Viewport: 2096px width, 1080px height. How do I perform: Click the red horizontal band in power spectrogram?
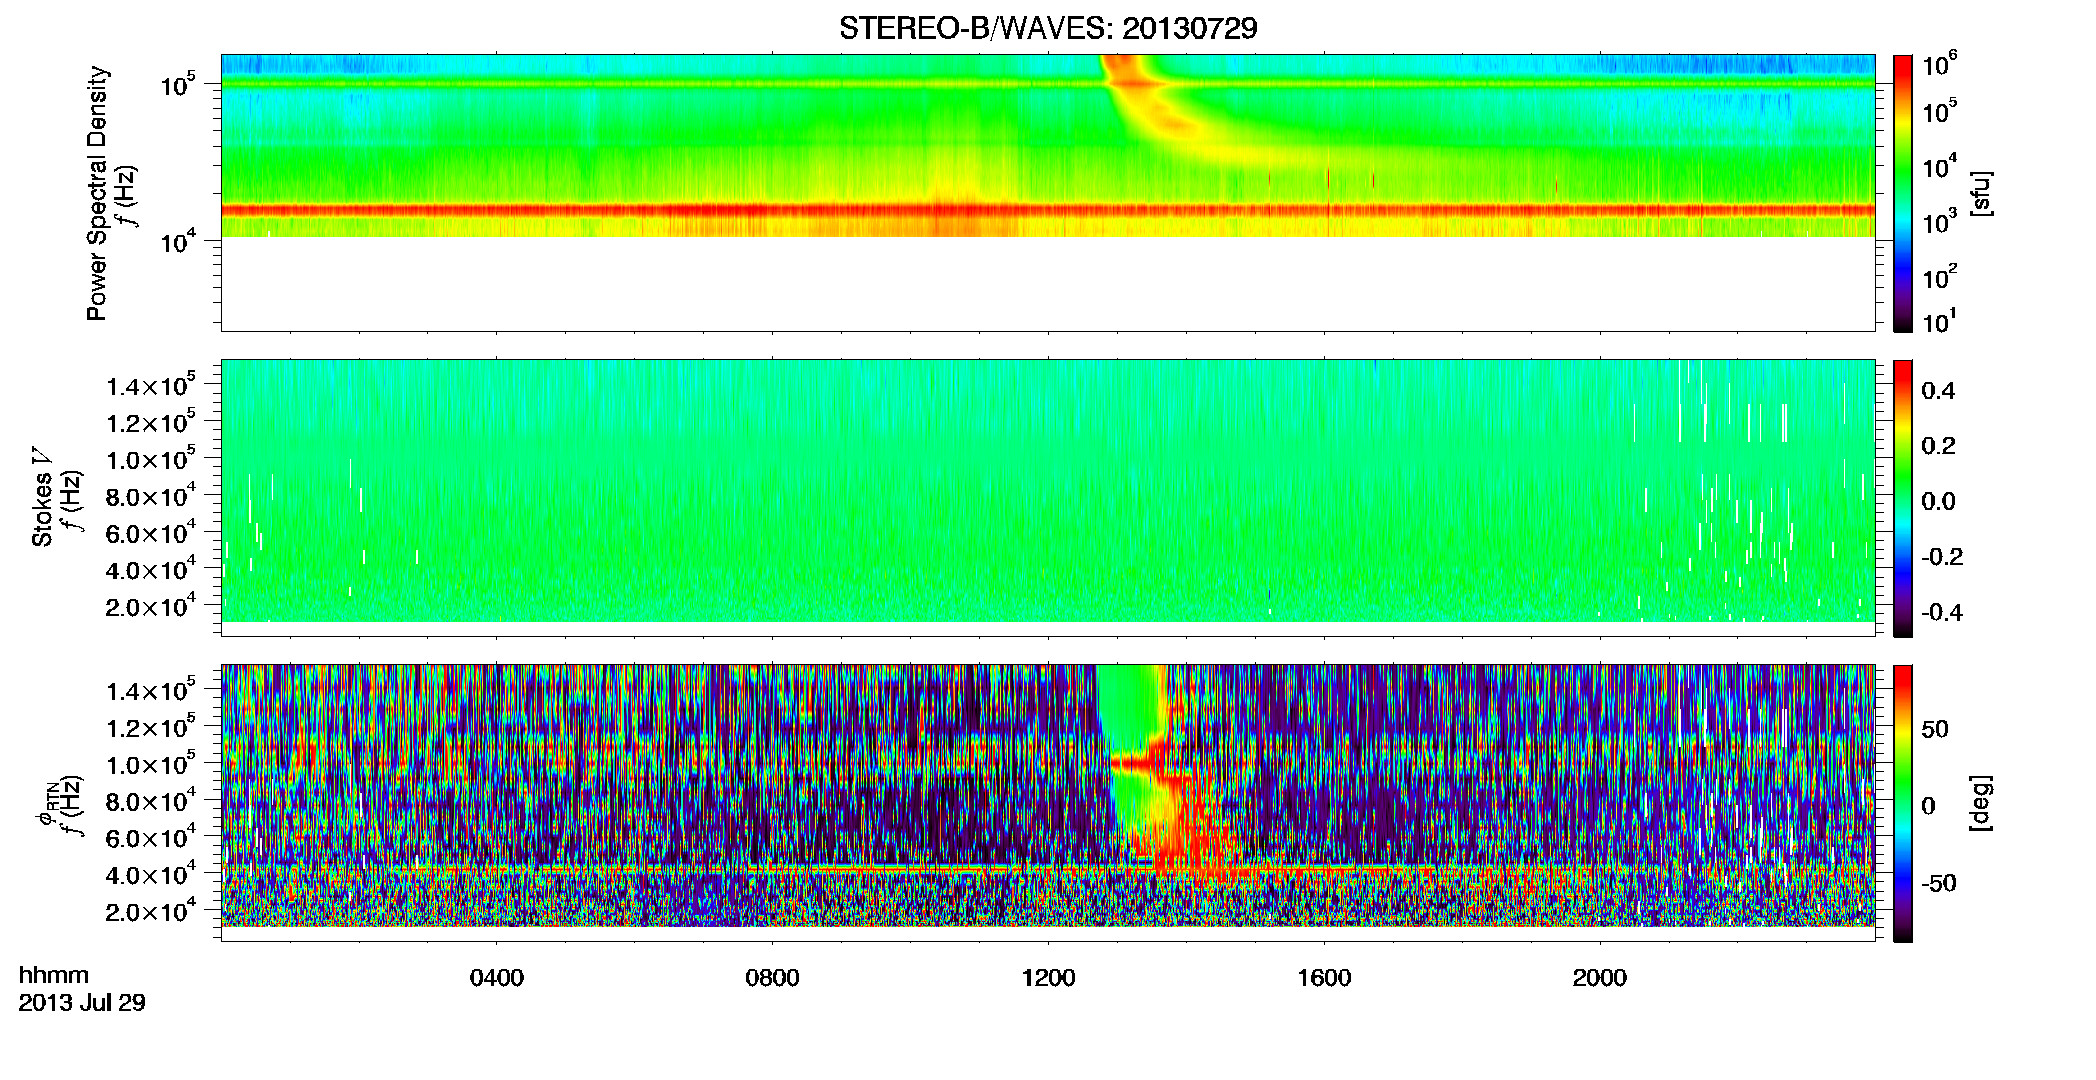[1048, 210]
